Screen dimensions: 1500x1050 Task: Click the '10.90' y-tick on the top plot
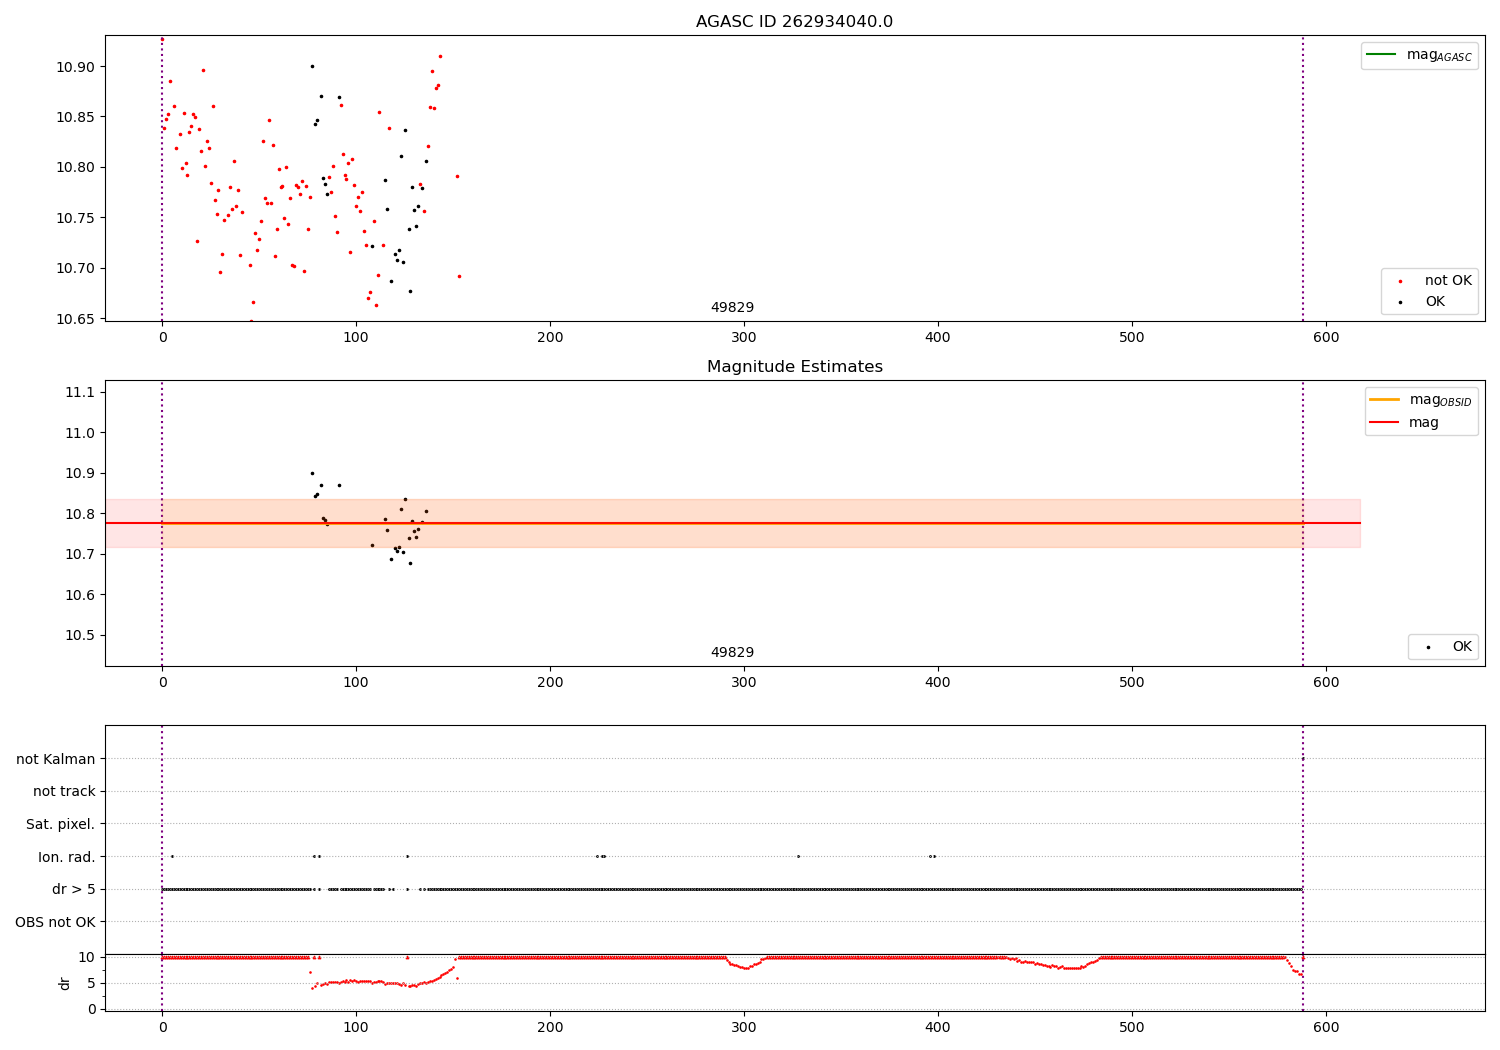pyautogui.click(x=76, y=67)
